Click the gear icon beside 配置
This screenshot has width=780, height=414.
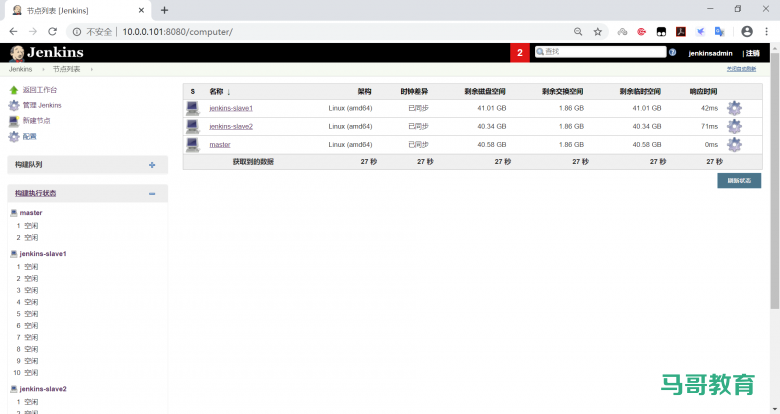coord(14,136)
